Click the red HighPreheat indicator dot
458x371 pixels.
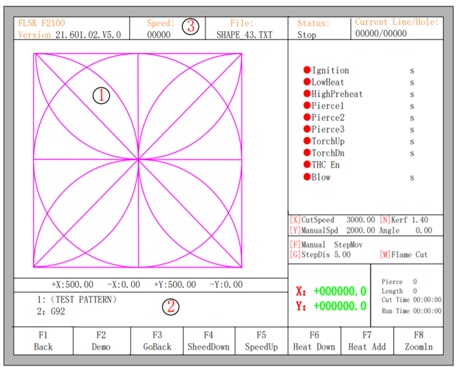(307, 93)
